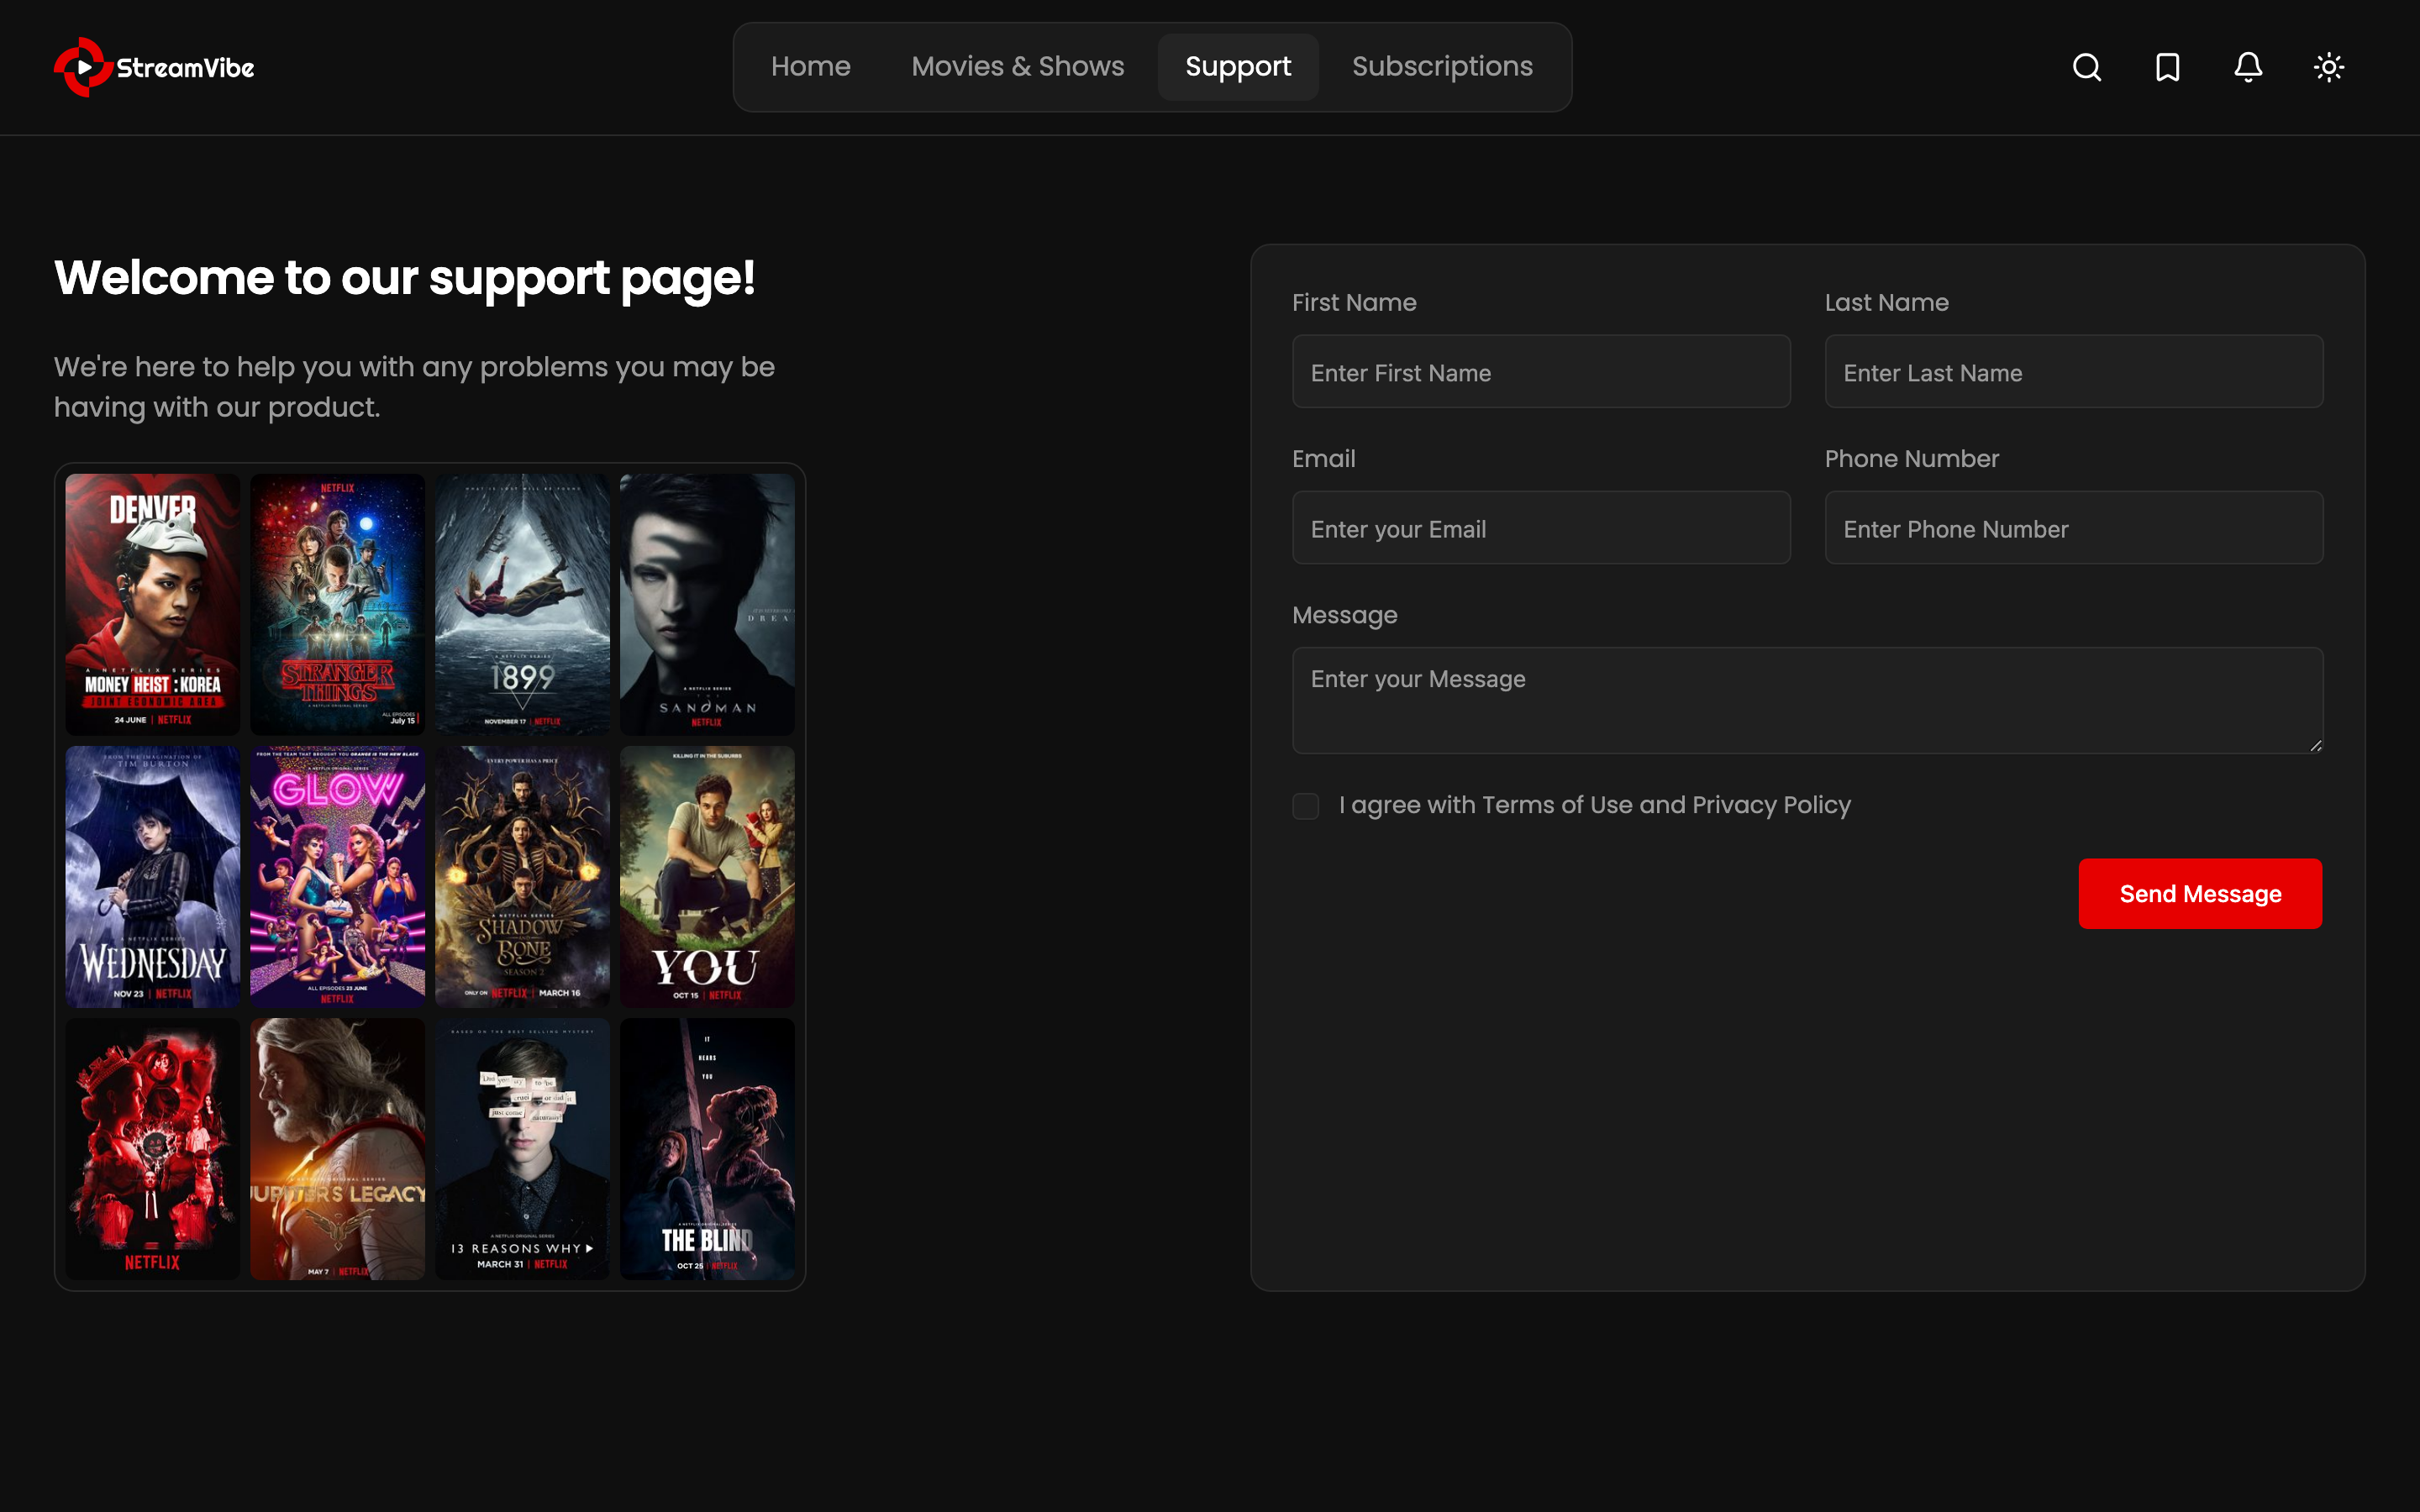The image size is (2420, 1512).
Task: Click the 'Message' field label
Action: (x=1344, y=615)
